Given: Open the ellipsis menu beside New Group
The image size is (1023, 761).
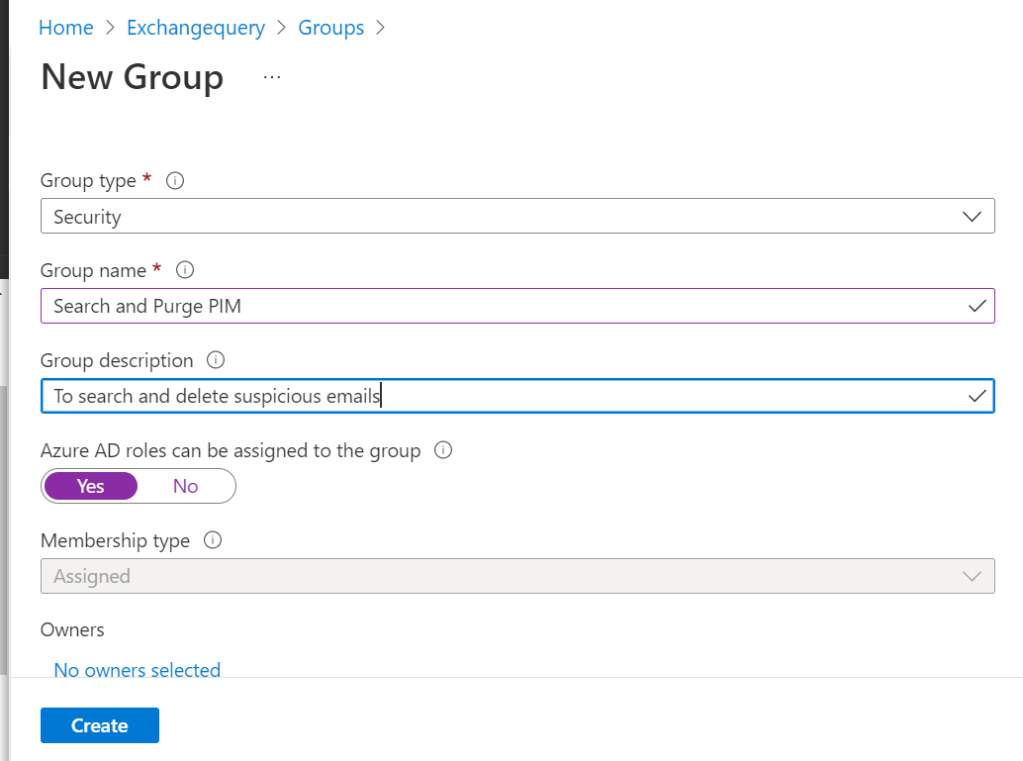Looking at the screenshot, I should tap(272, 77).
